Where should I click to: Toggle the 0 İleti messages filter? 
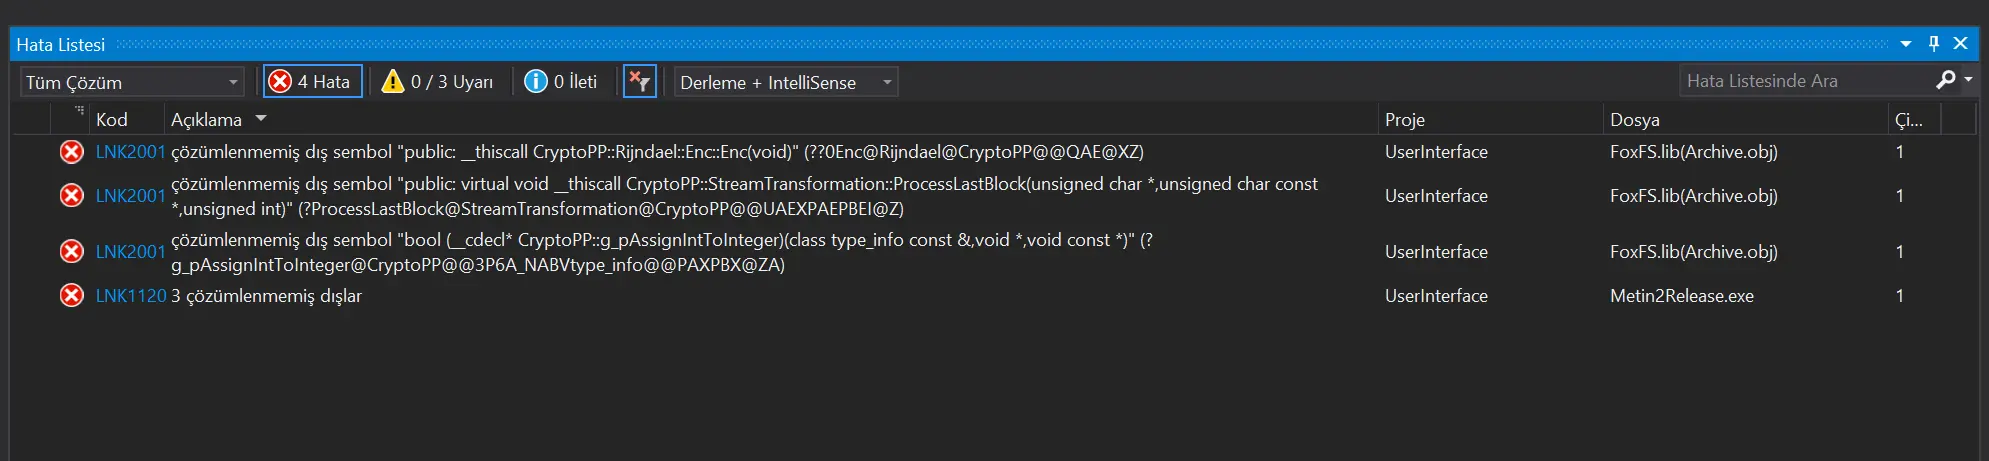click(x=561, y=82)
